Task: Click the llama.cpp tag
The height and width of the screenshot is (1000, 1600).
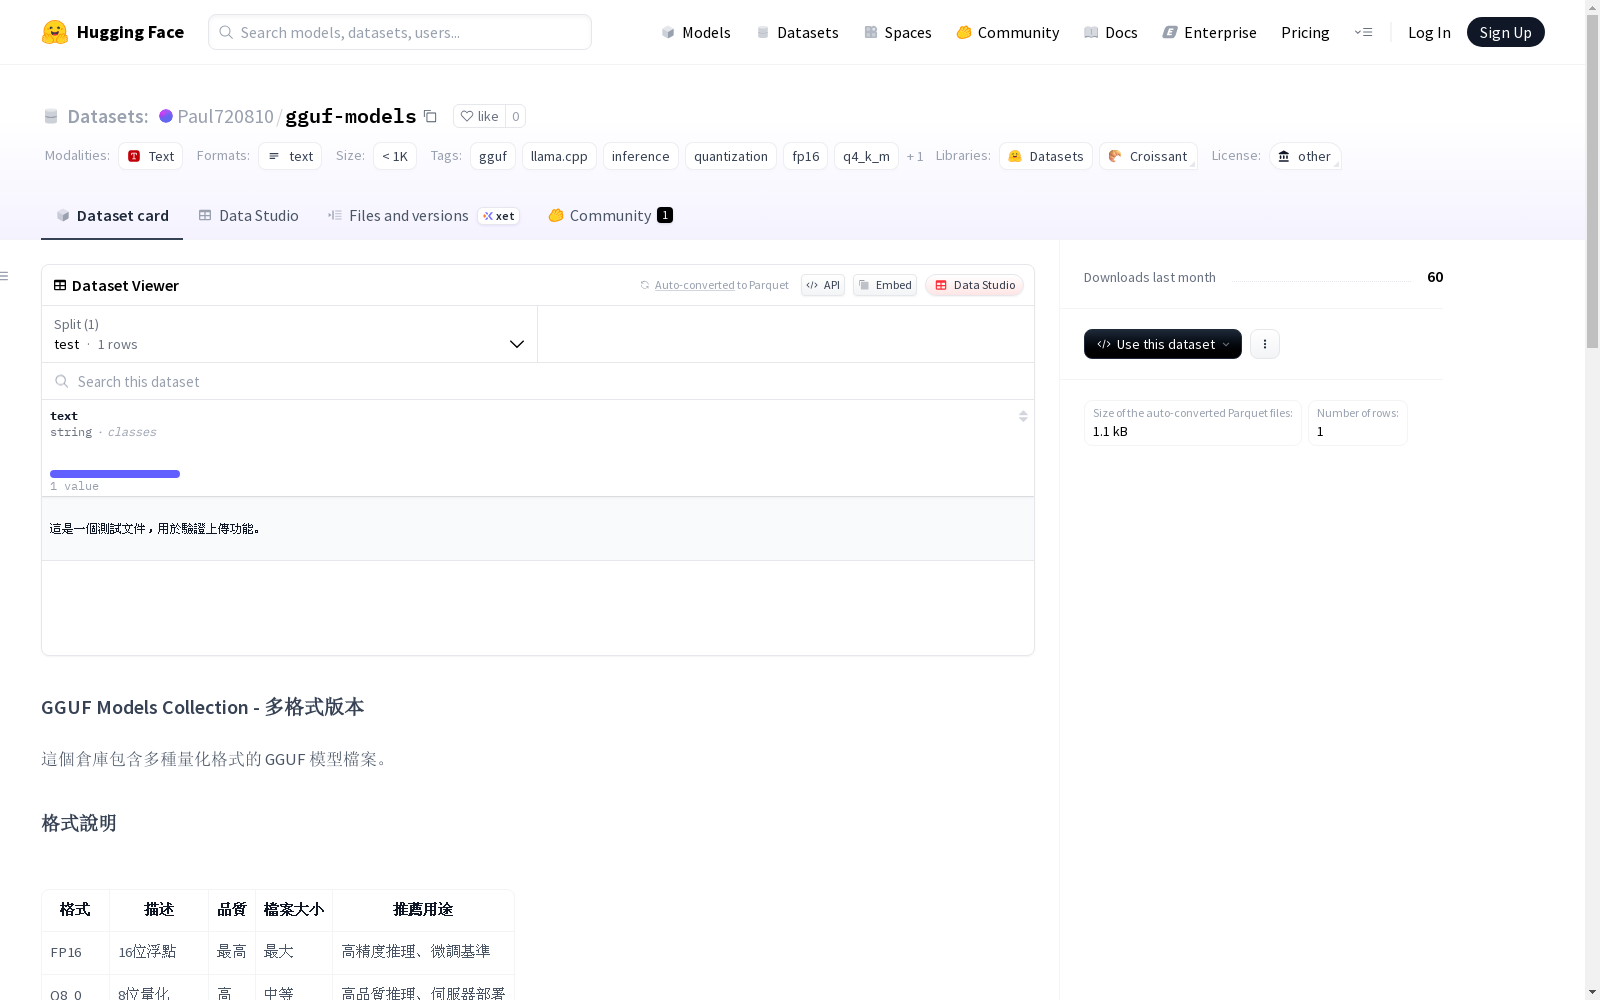Action: coord(559,156)
